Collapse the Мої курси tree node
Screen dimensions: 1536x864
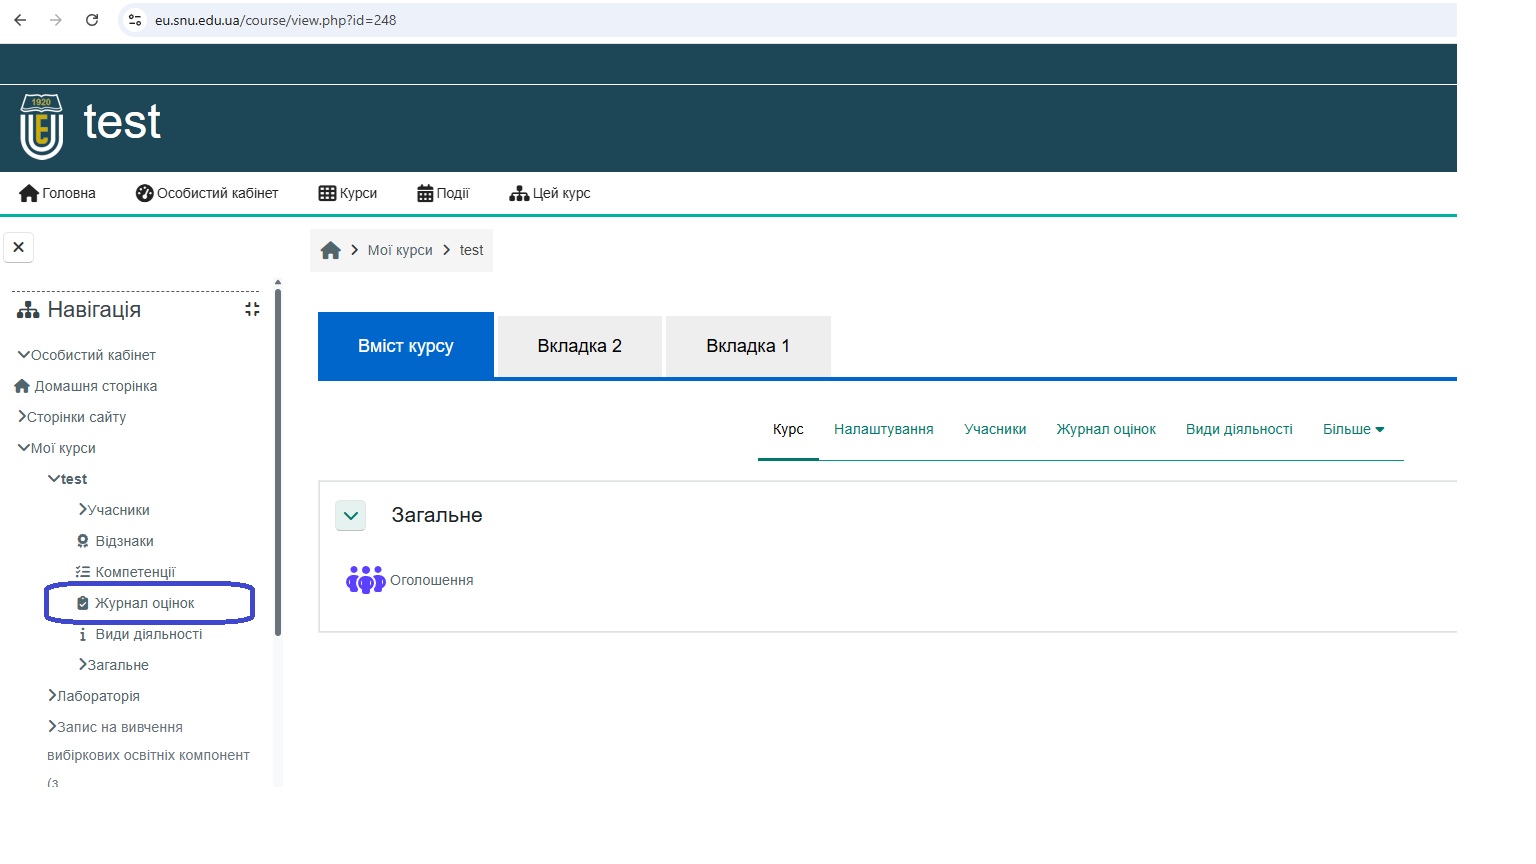coord(24,448)
